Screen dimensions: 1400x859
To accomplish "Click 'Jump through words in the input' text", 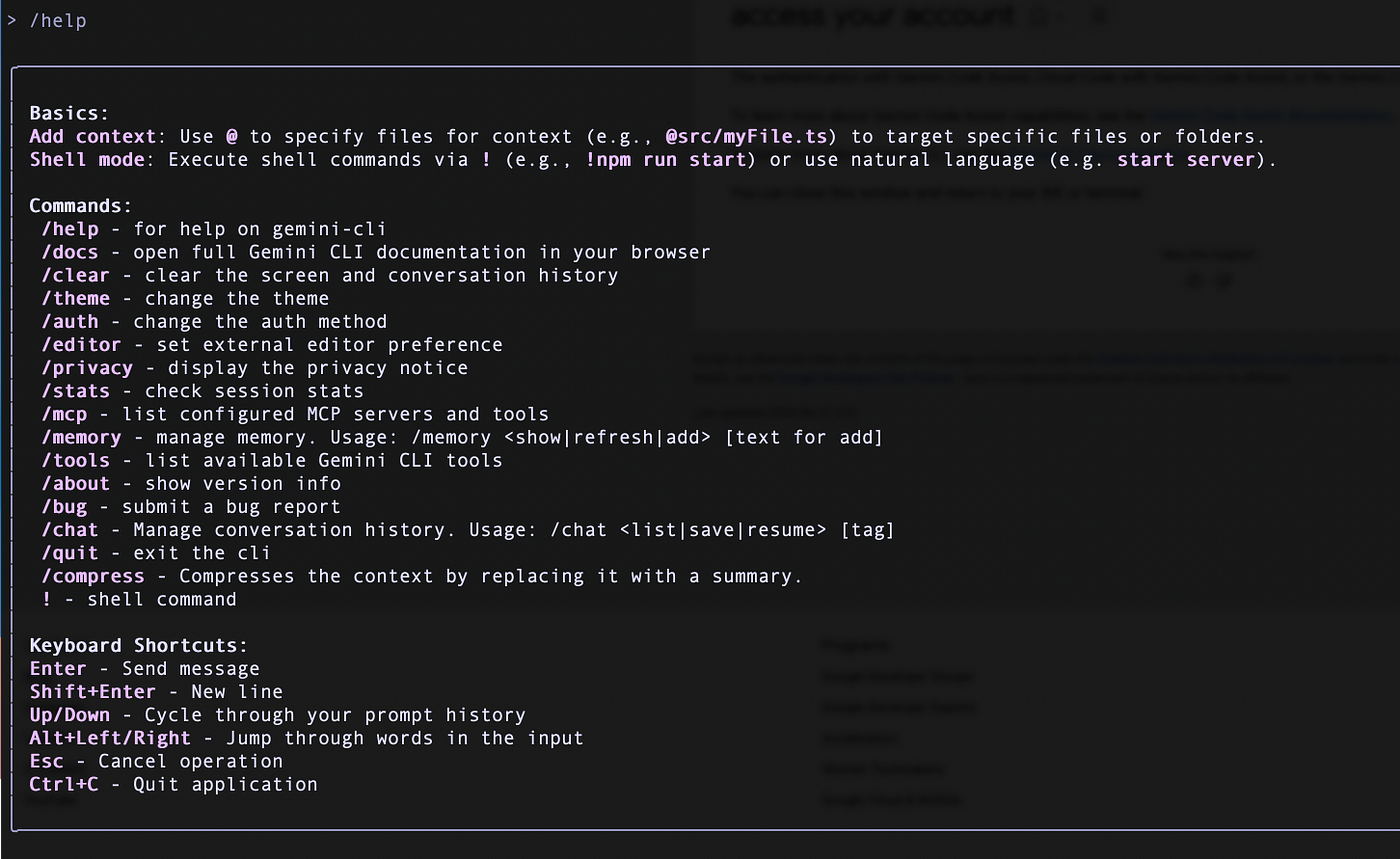I will [405, 738].
